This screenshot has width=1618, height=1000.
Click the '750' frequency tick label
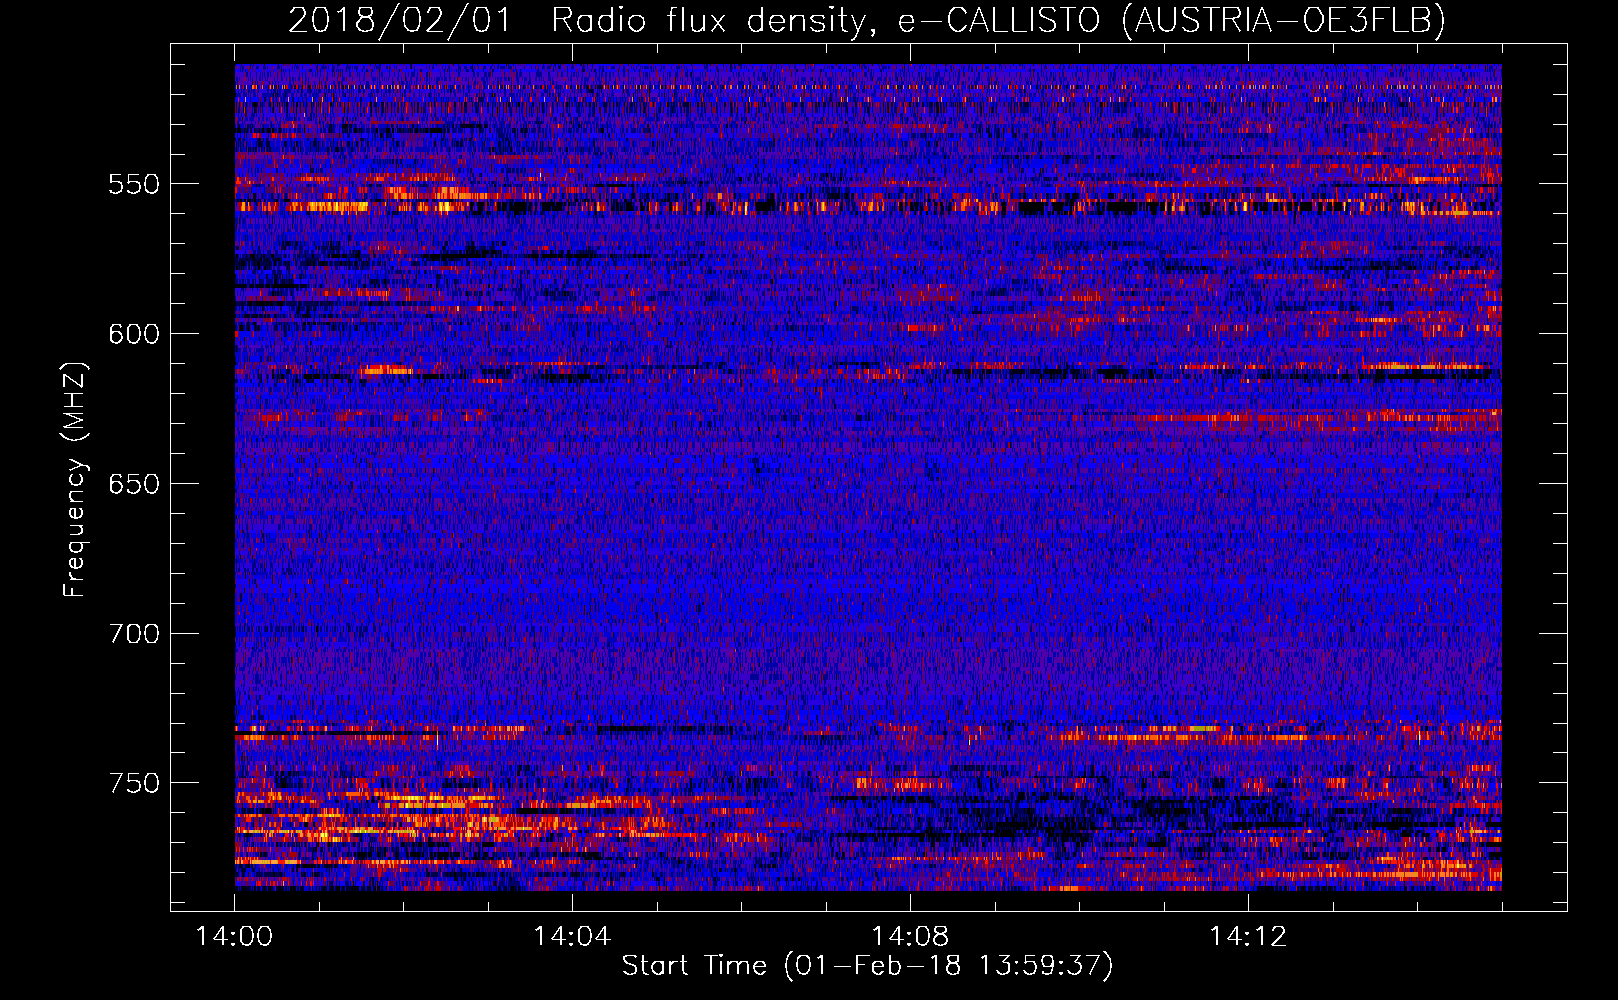134,783
